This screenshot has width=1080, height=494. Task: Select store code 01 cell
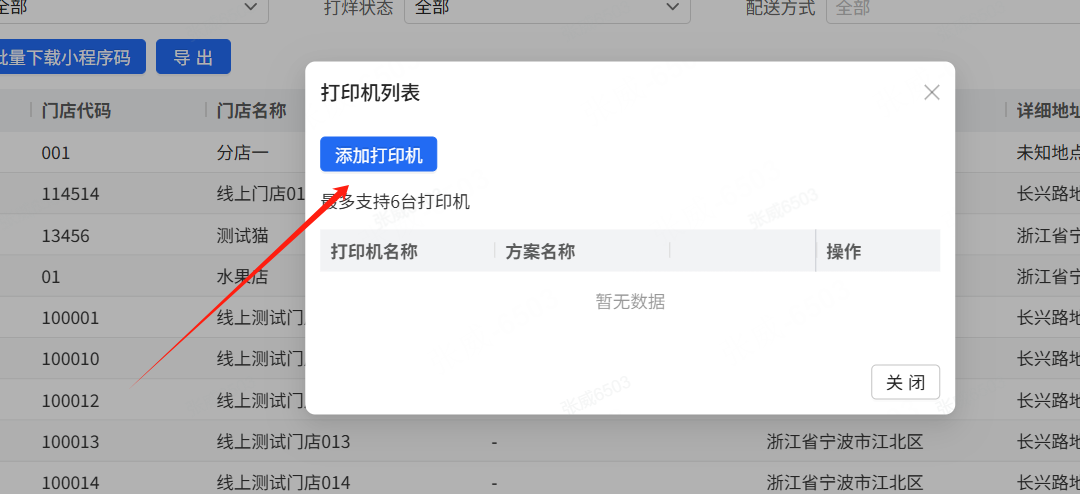pyautogui.click(x=51, y=277)
